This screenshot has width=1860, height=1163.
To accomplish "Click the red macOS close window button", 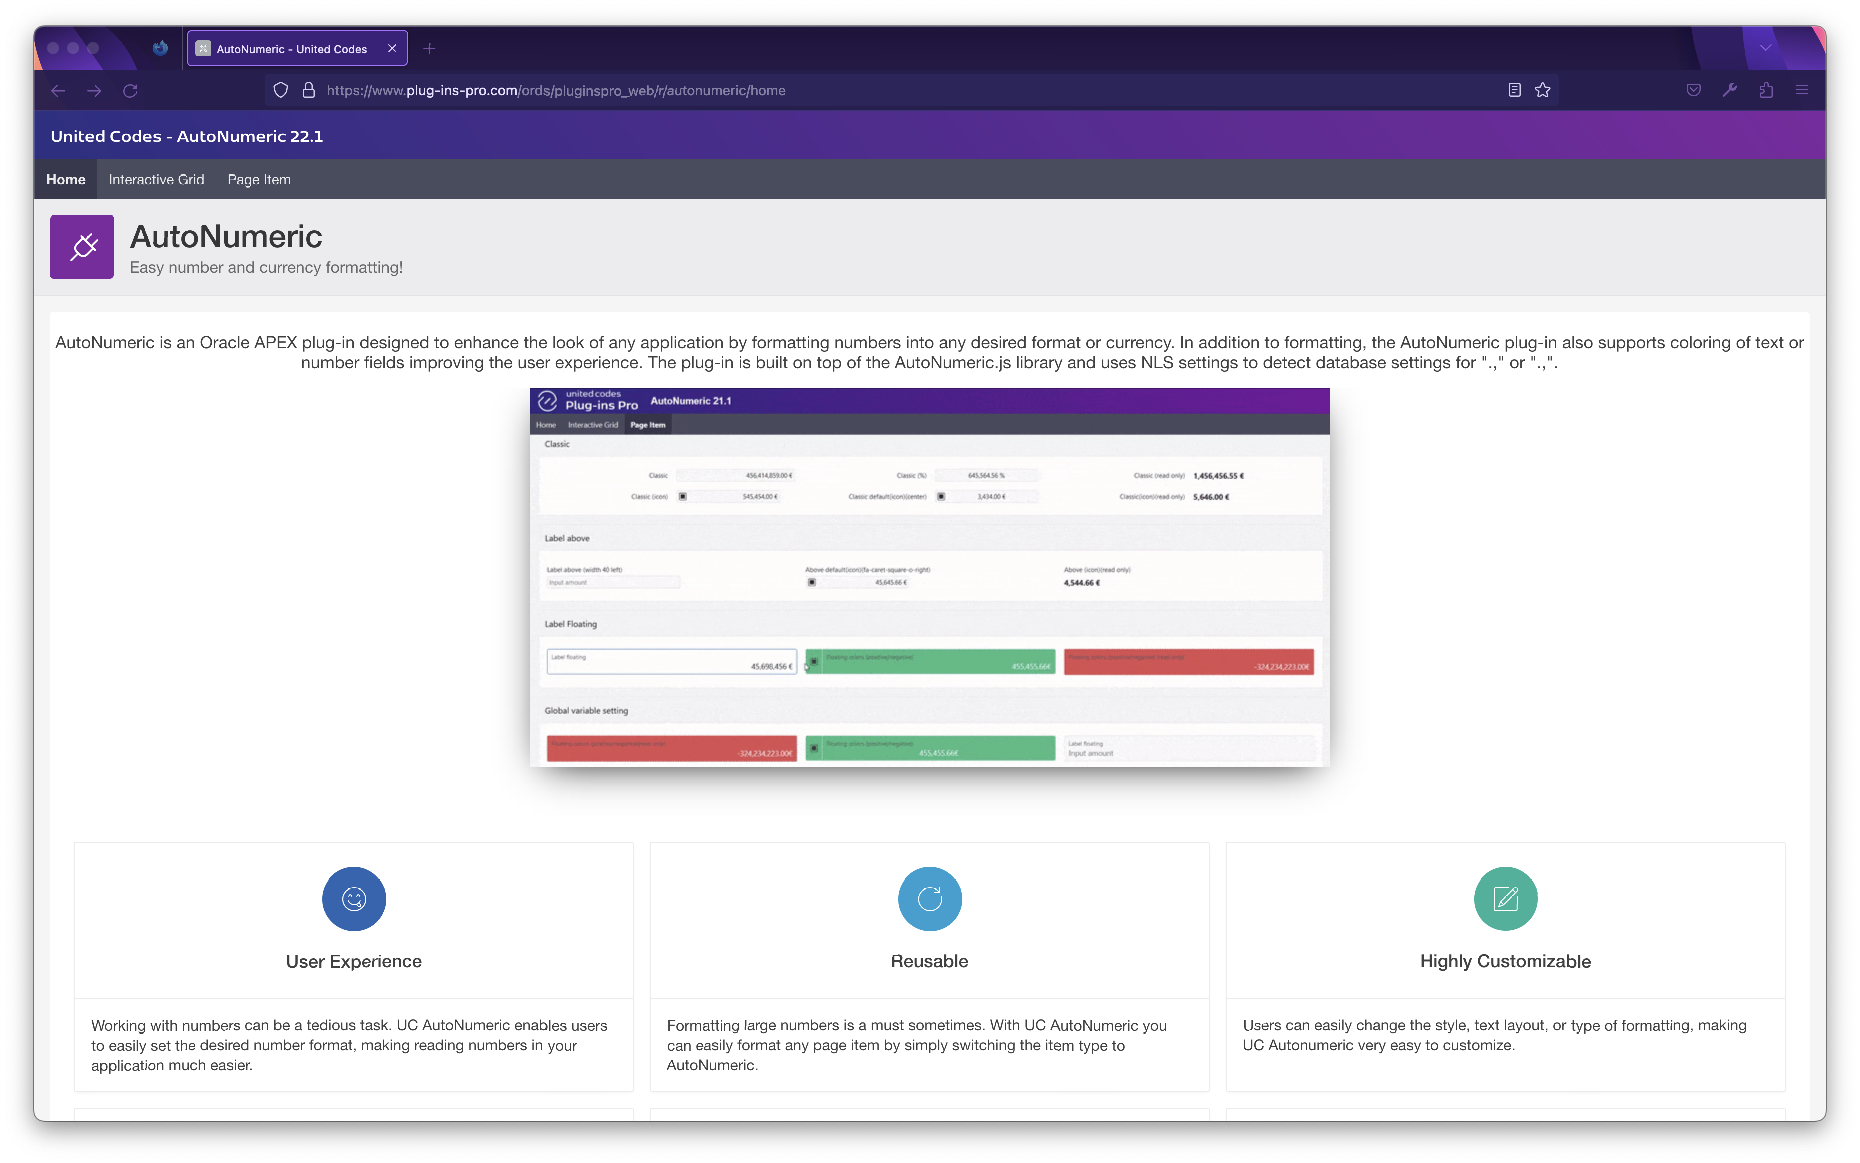I will tap(53, 48).
